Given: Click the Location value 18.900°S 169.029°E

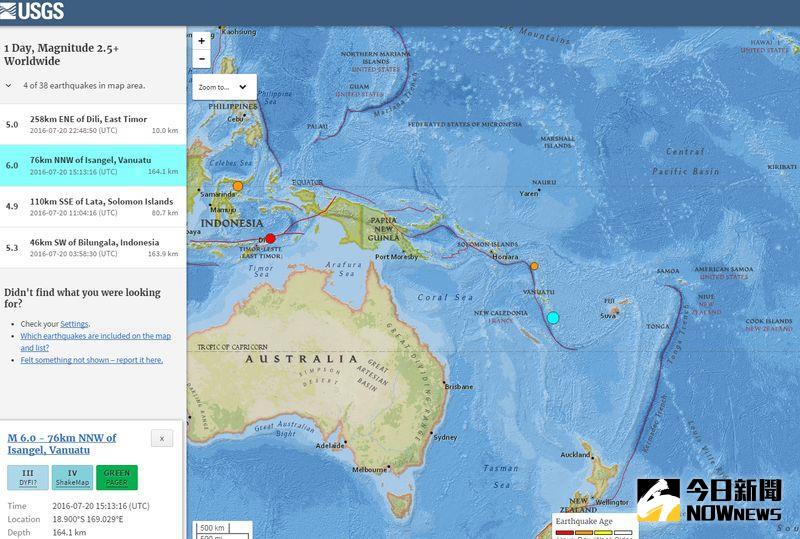Looking at the screenshot, I should point(88,519).
